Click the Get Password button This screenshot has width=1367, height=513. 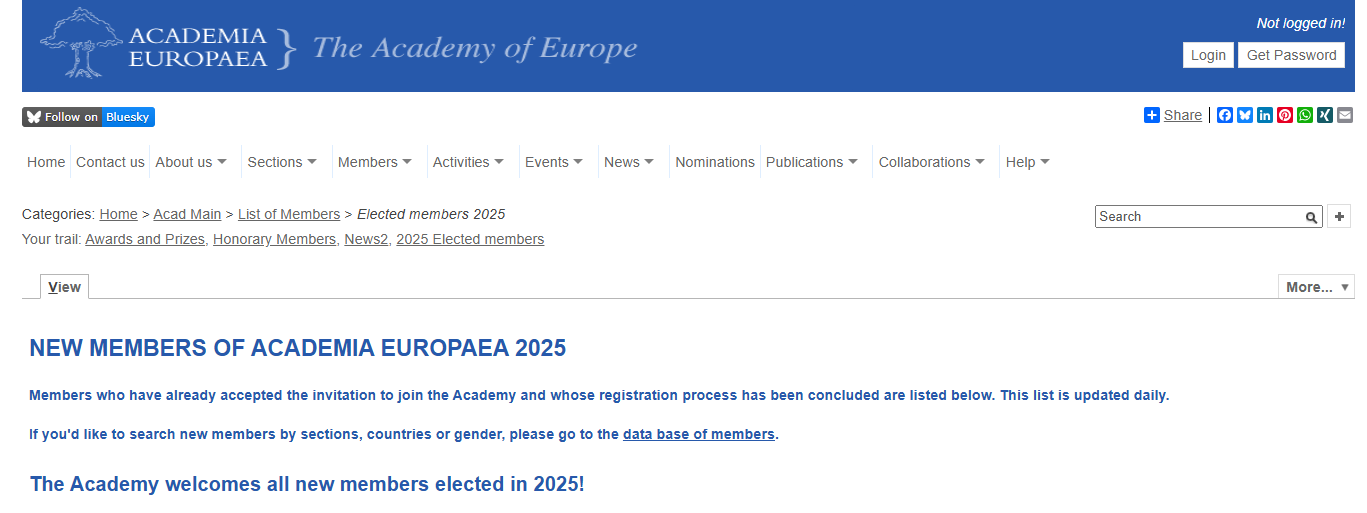coord(1291,55)
